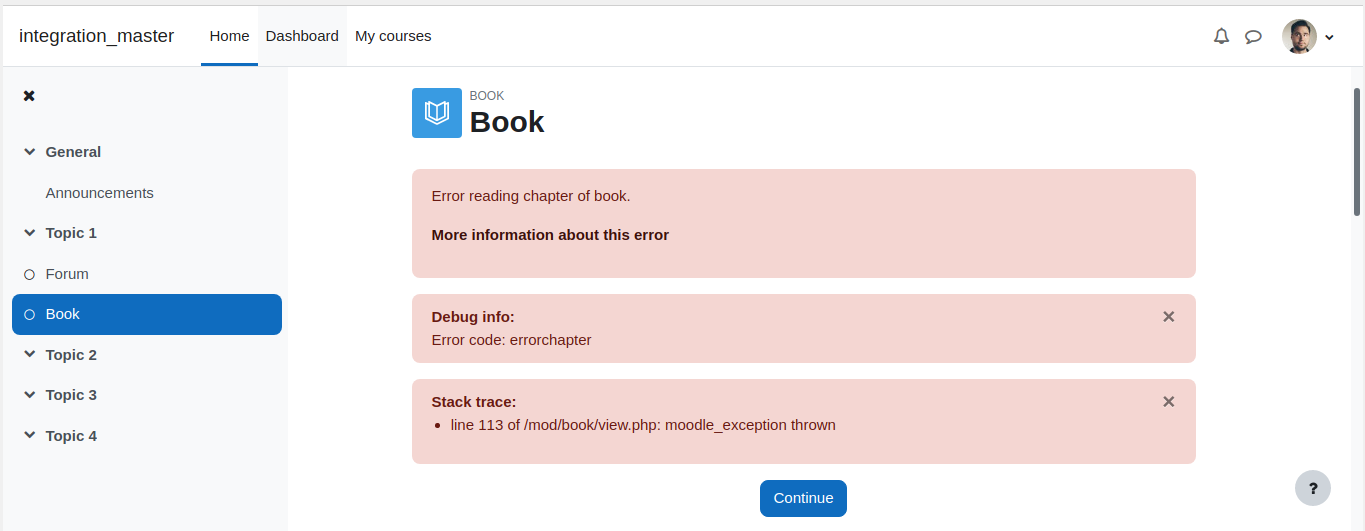Click the Forum completion circle
The height and width of the screenshot is (531, 1365).
pyautogui.click(x=29, y=274)
